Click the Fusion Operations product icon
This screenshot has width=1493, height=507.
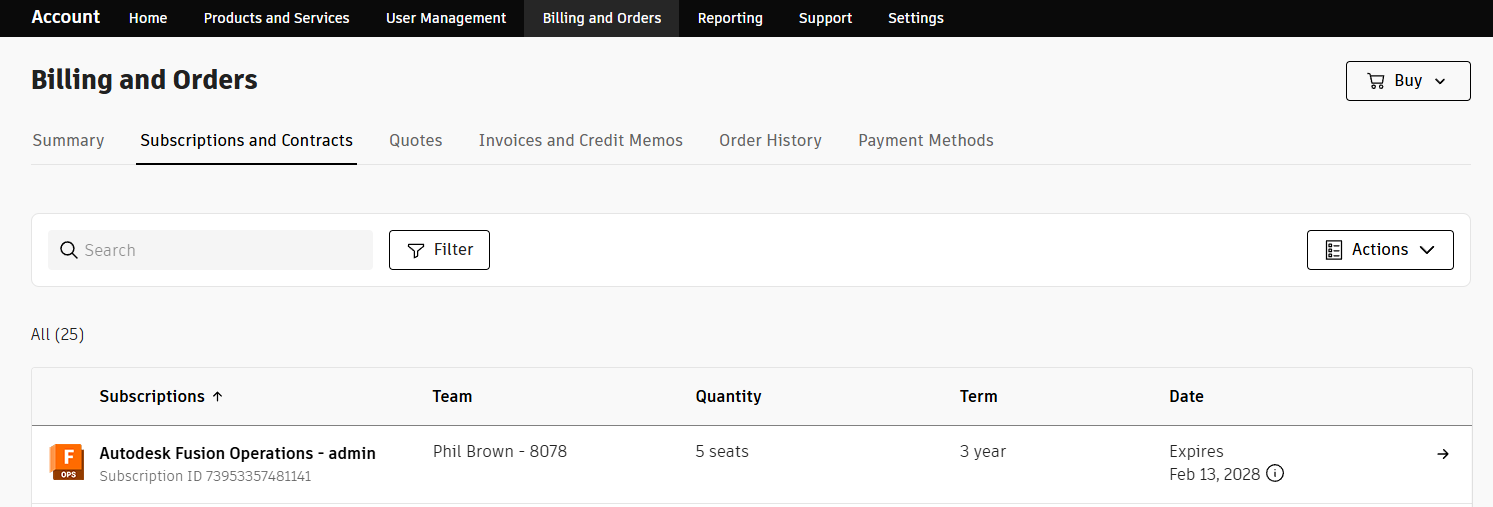pos(67,463)
